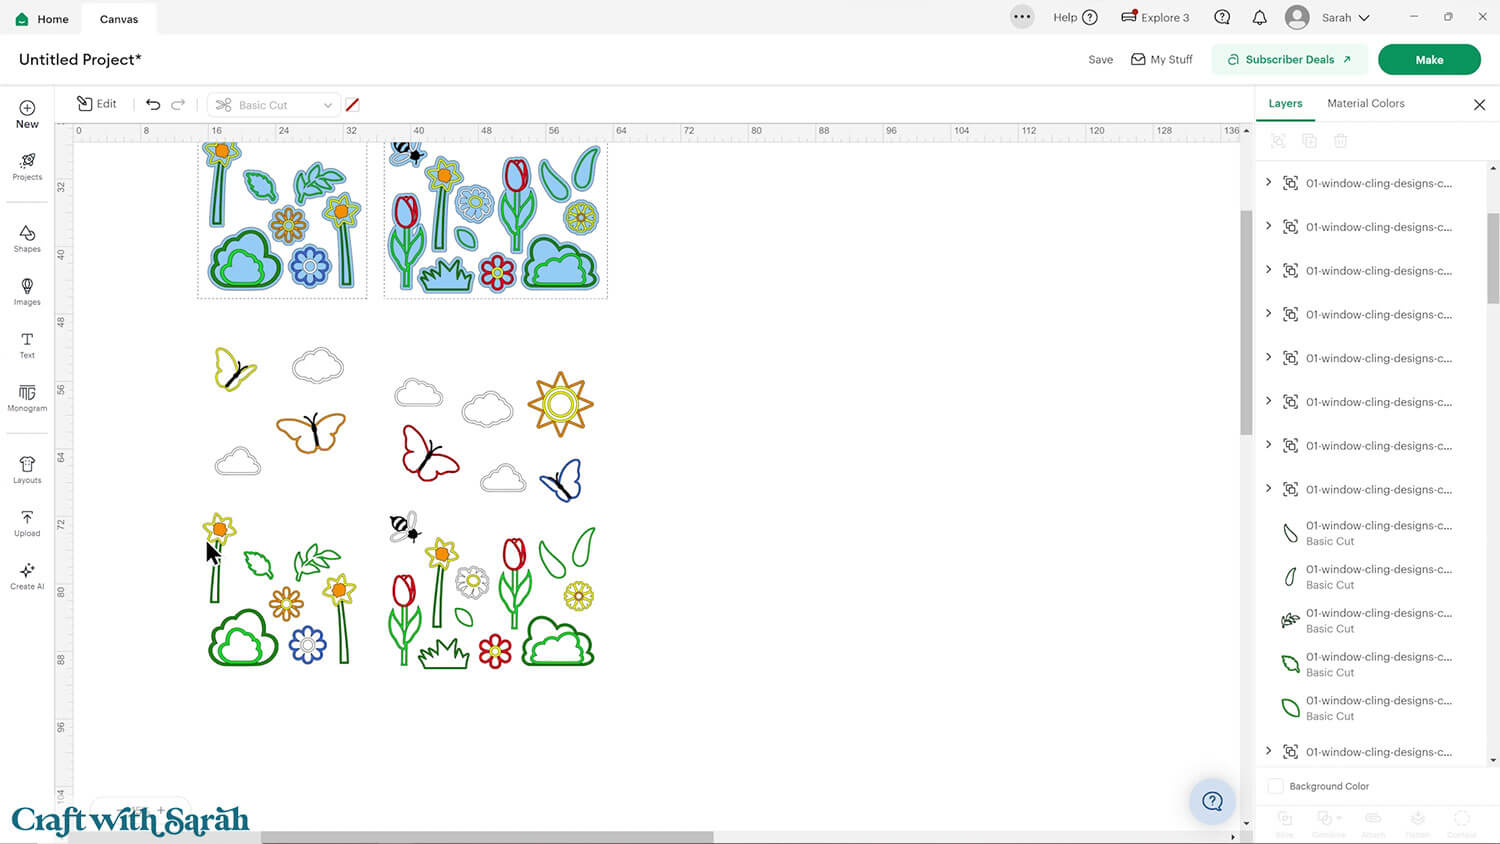
Task: Open the Images library
Action: (x=27, y=291)
